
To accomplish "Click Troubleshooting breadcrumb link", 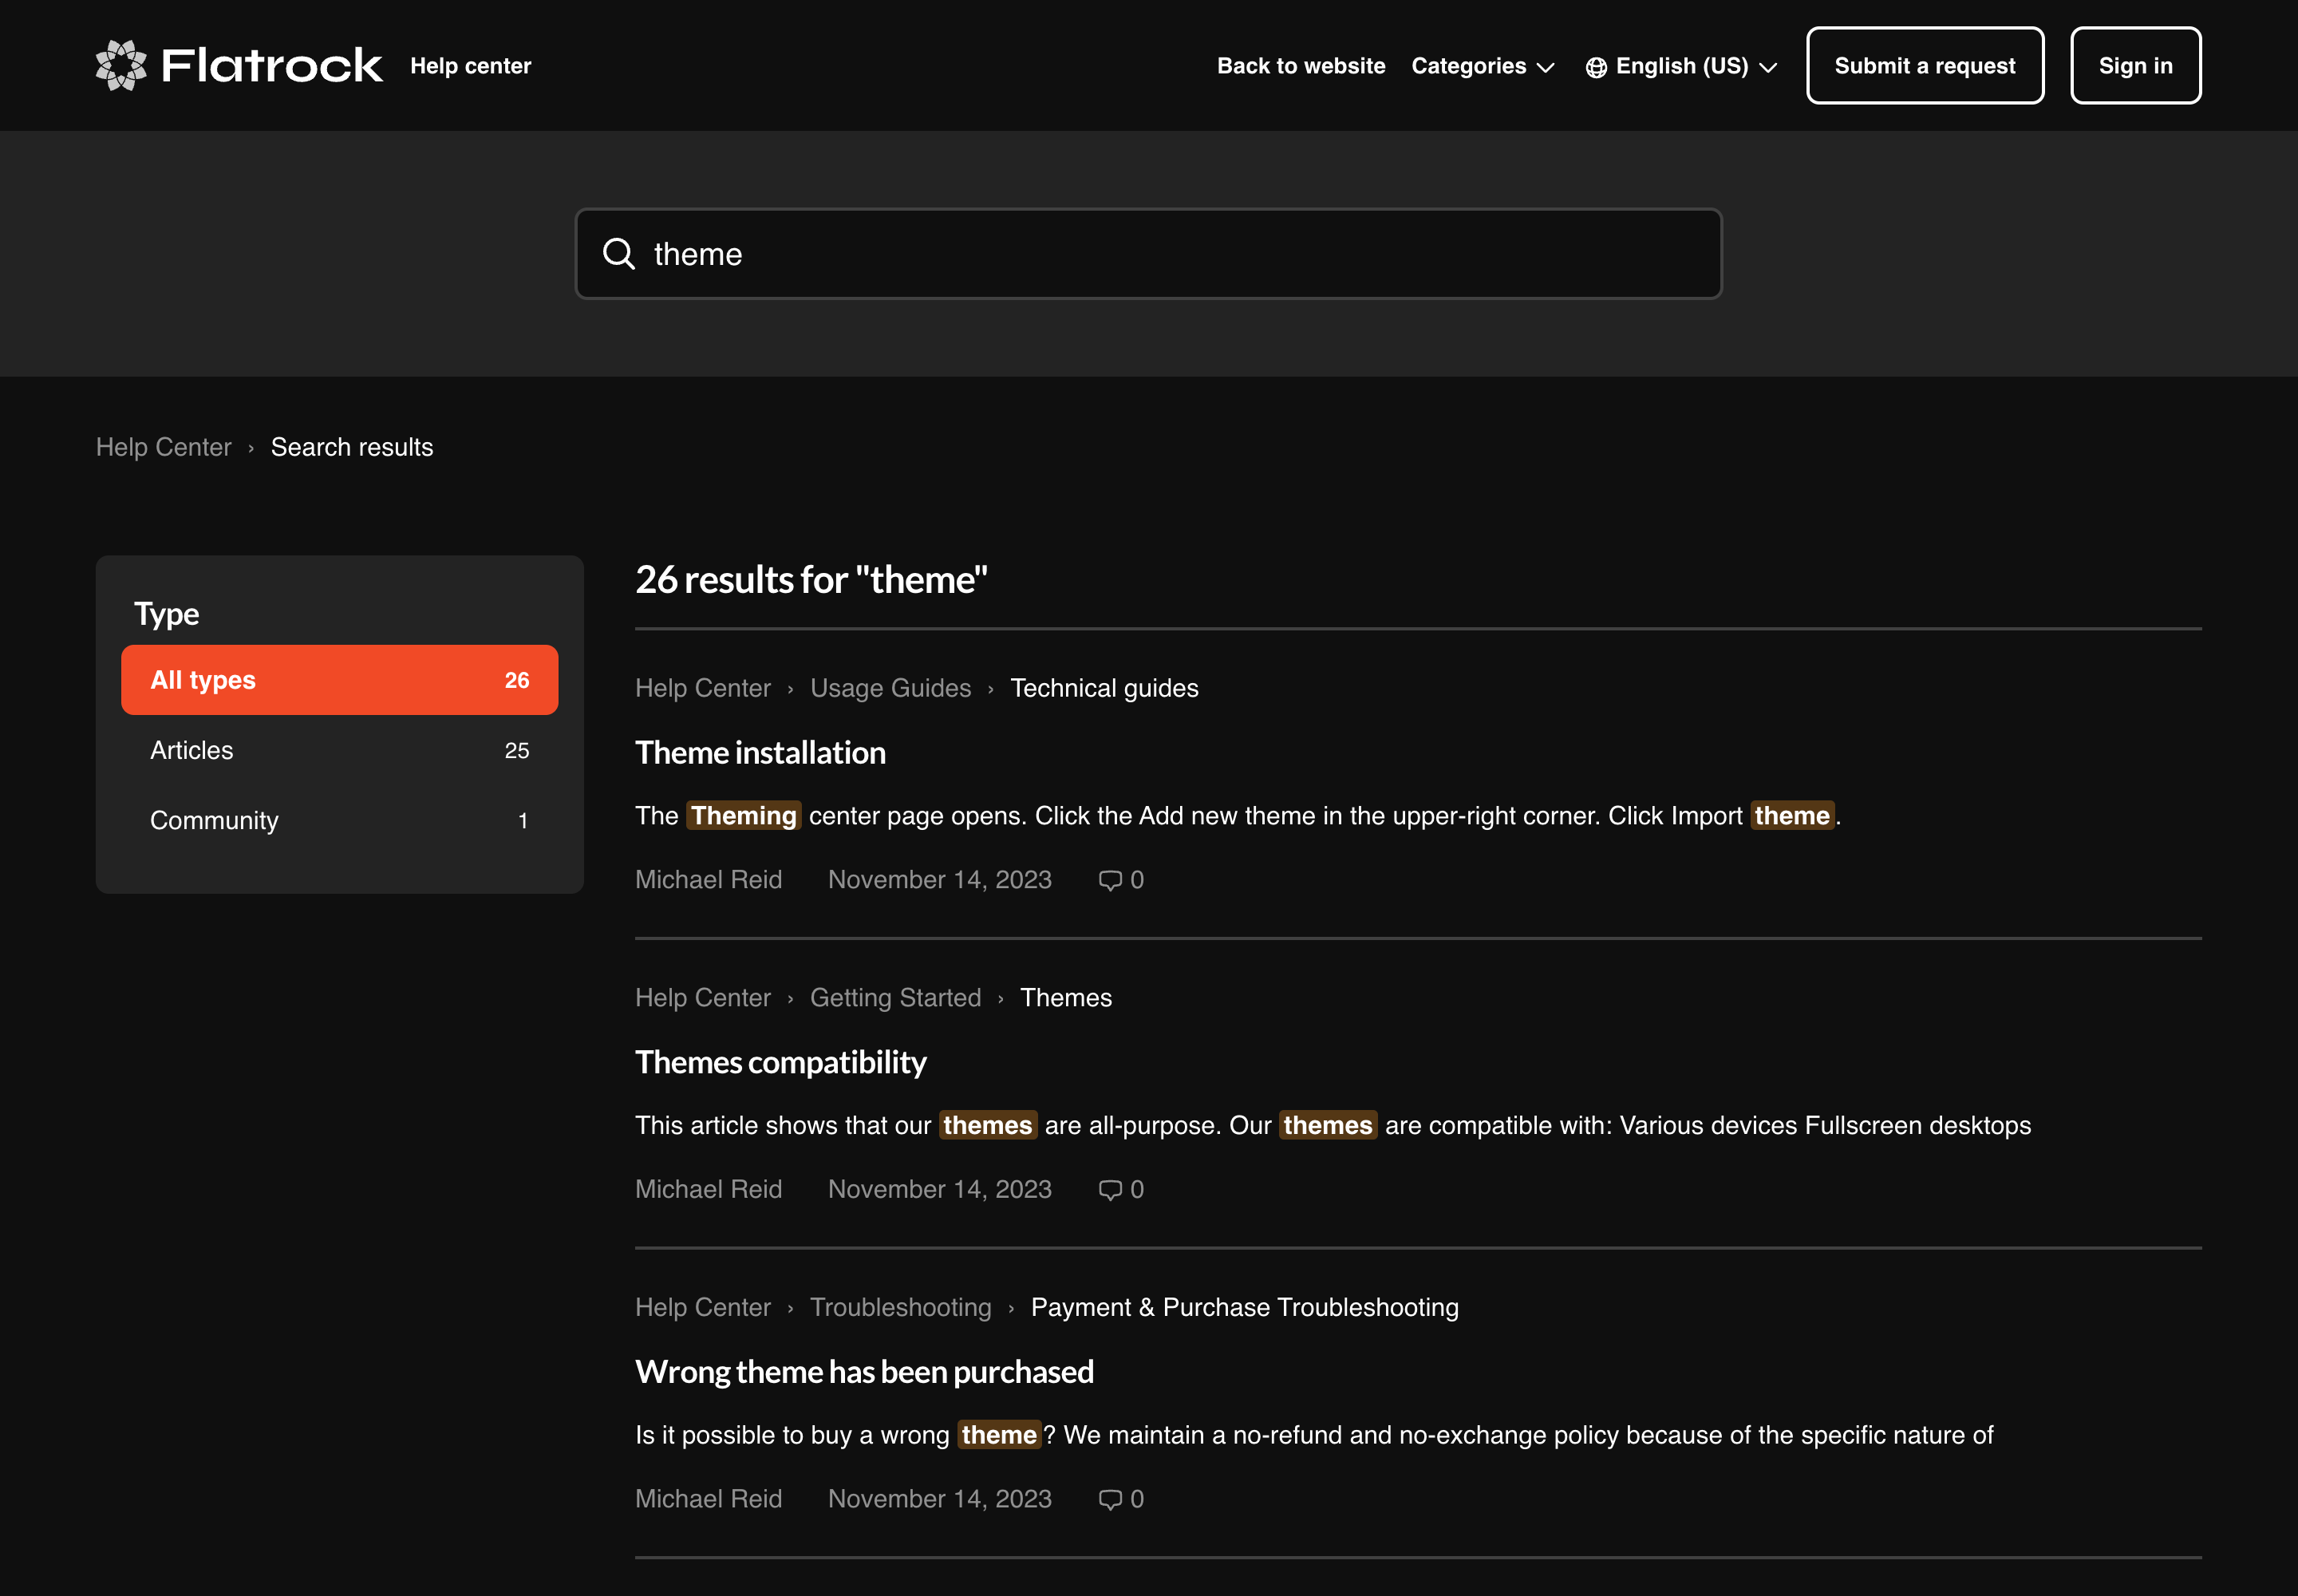I will click(900, 1307).
